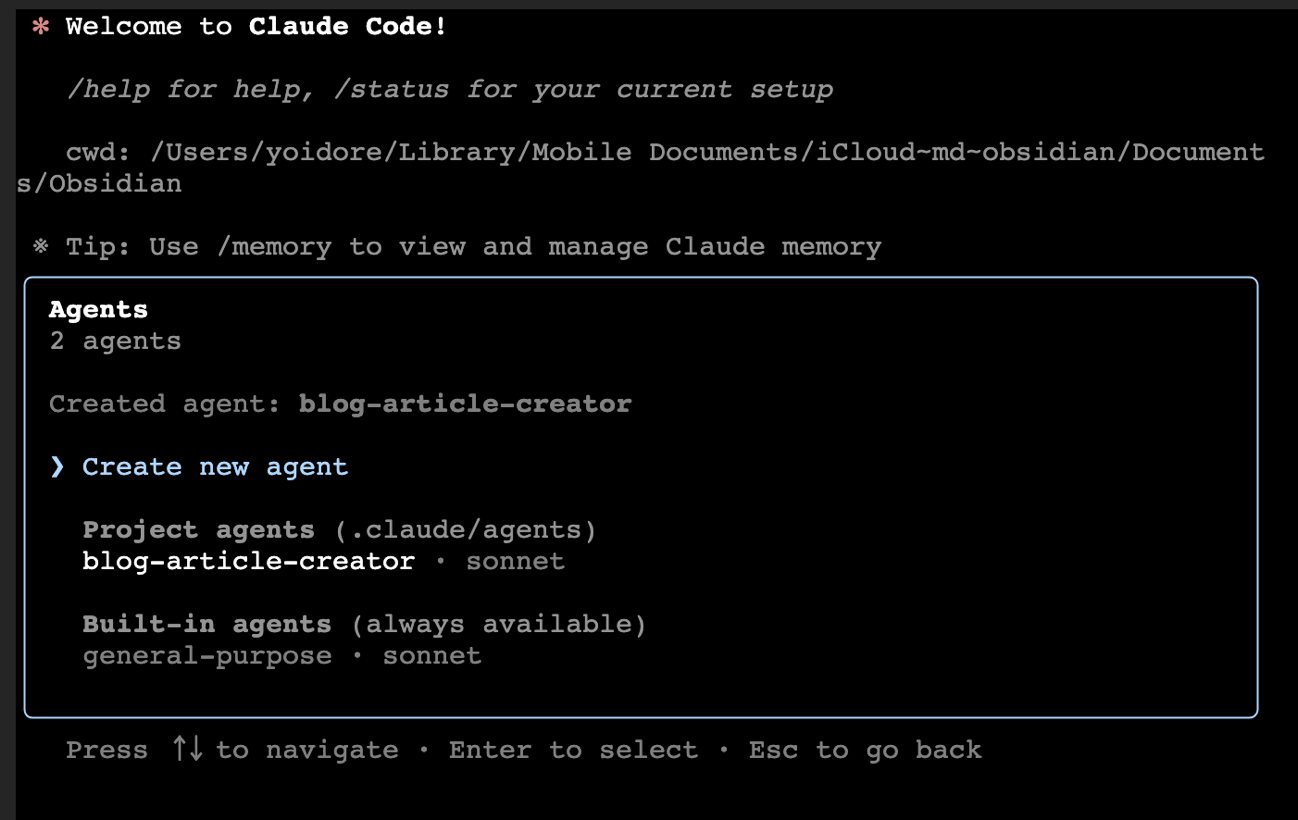
Task: Click the Agents panel heading
Action: pyautogui.click(x=98, y=310)
